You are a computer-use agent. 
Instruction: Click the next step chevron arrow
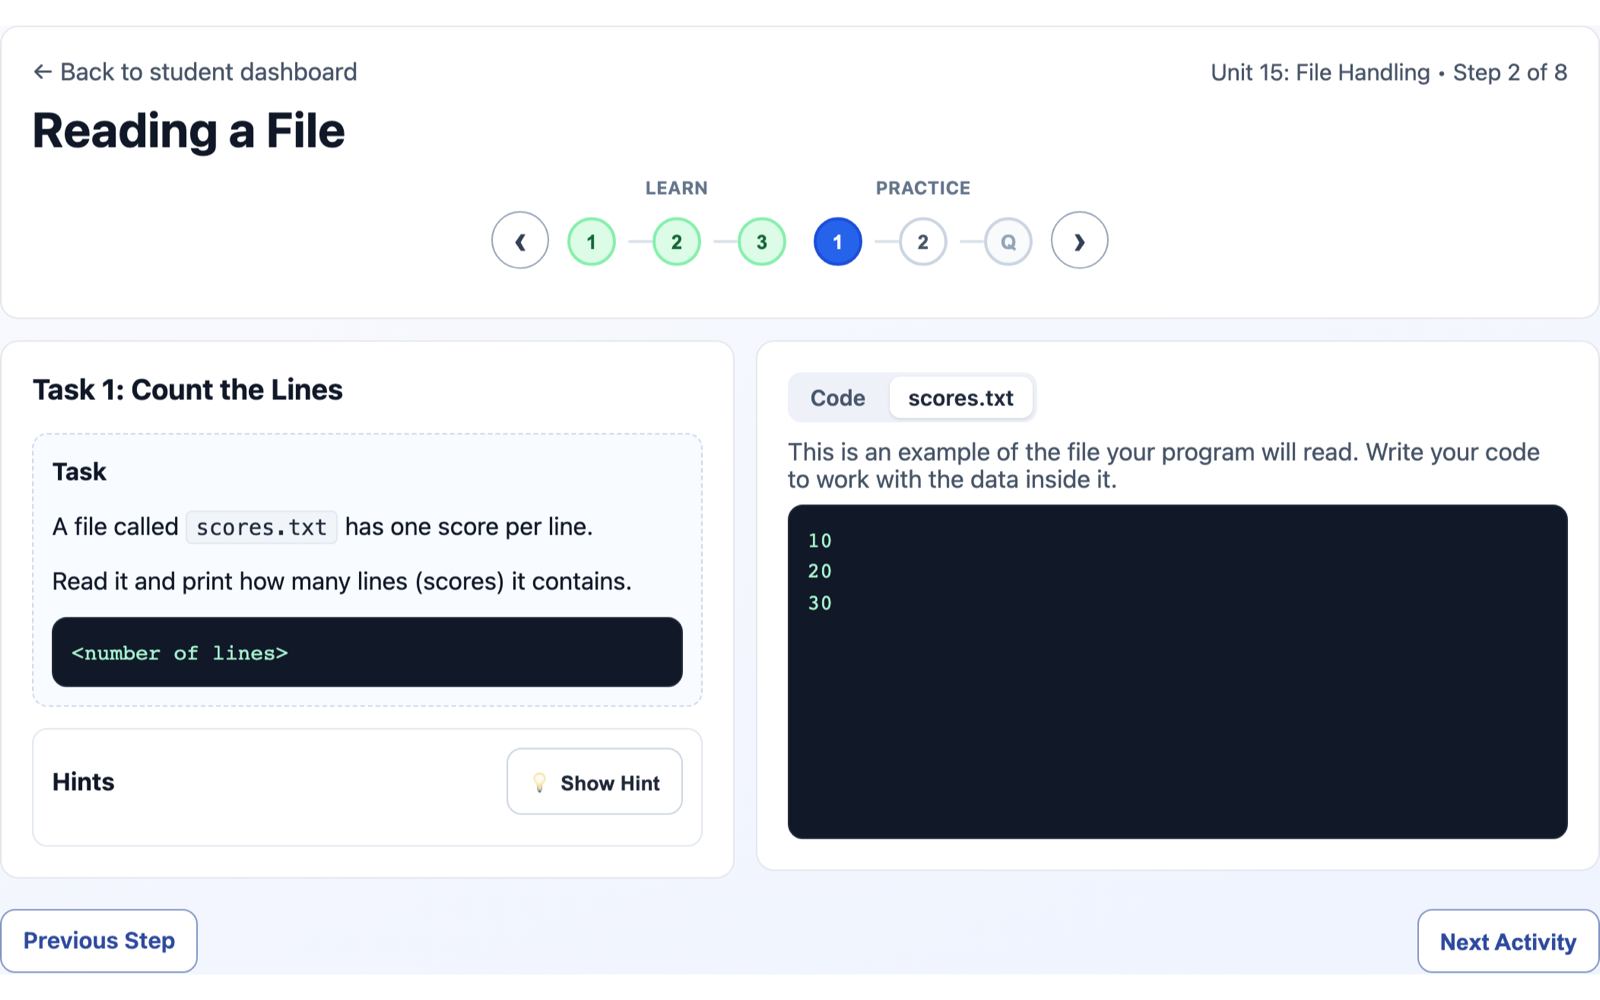1079,241
